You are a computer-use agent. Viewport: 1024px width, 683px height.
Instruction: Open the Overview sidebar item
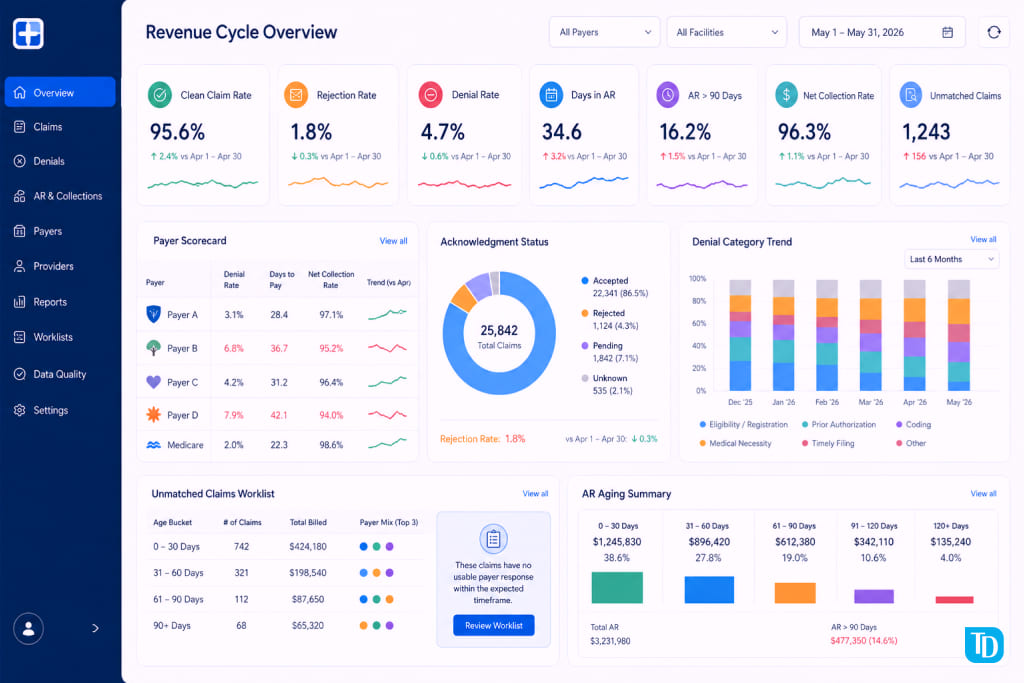point(60,92)
